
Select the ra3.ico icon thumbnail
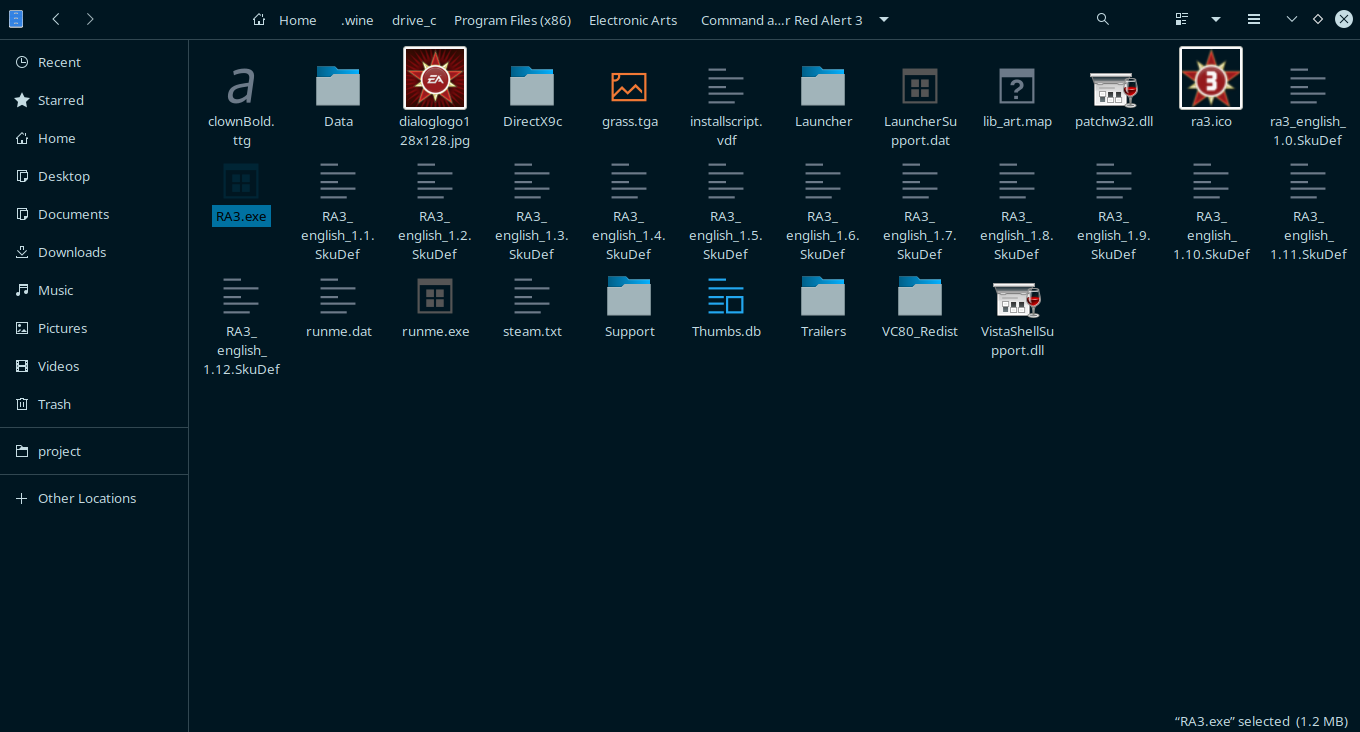[x=1211, y=78]
